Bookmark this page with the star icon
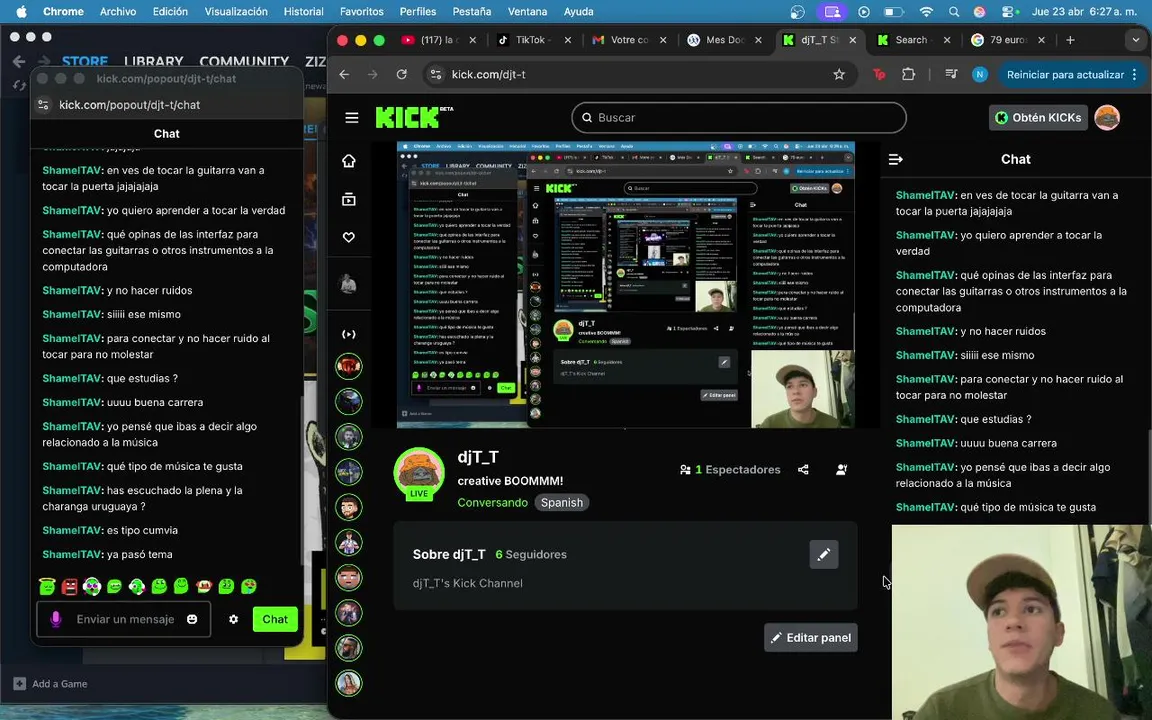Image resolution: width=1152 pixels, height=720 pixels. tap(839, 74)
